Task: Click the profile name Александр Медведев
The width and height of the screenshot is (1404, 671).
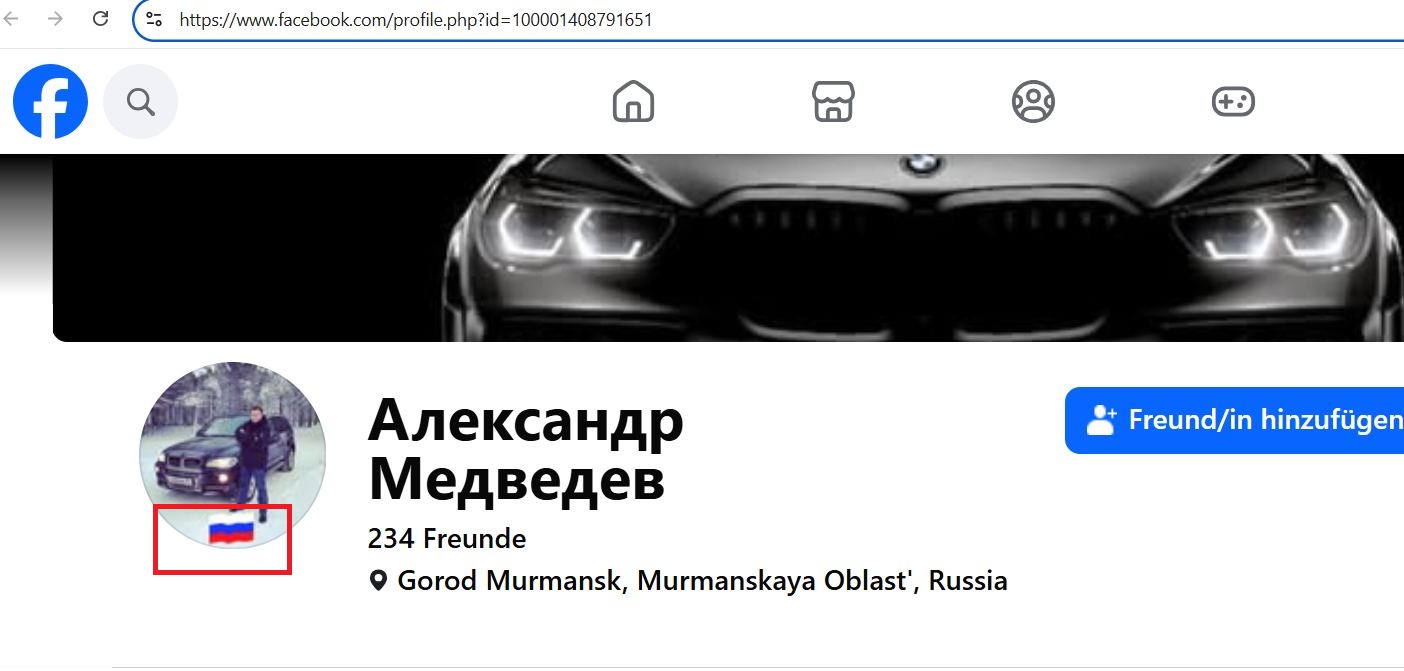Action: tap(526, 450)
